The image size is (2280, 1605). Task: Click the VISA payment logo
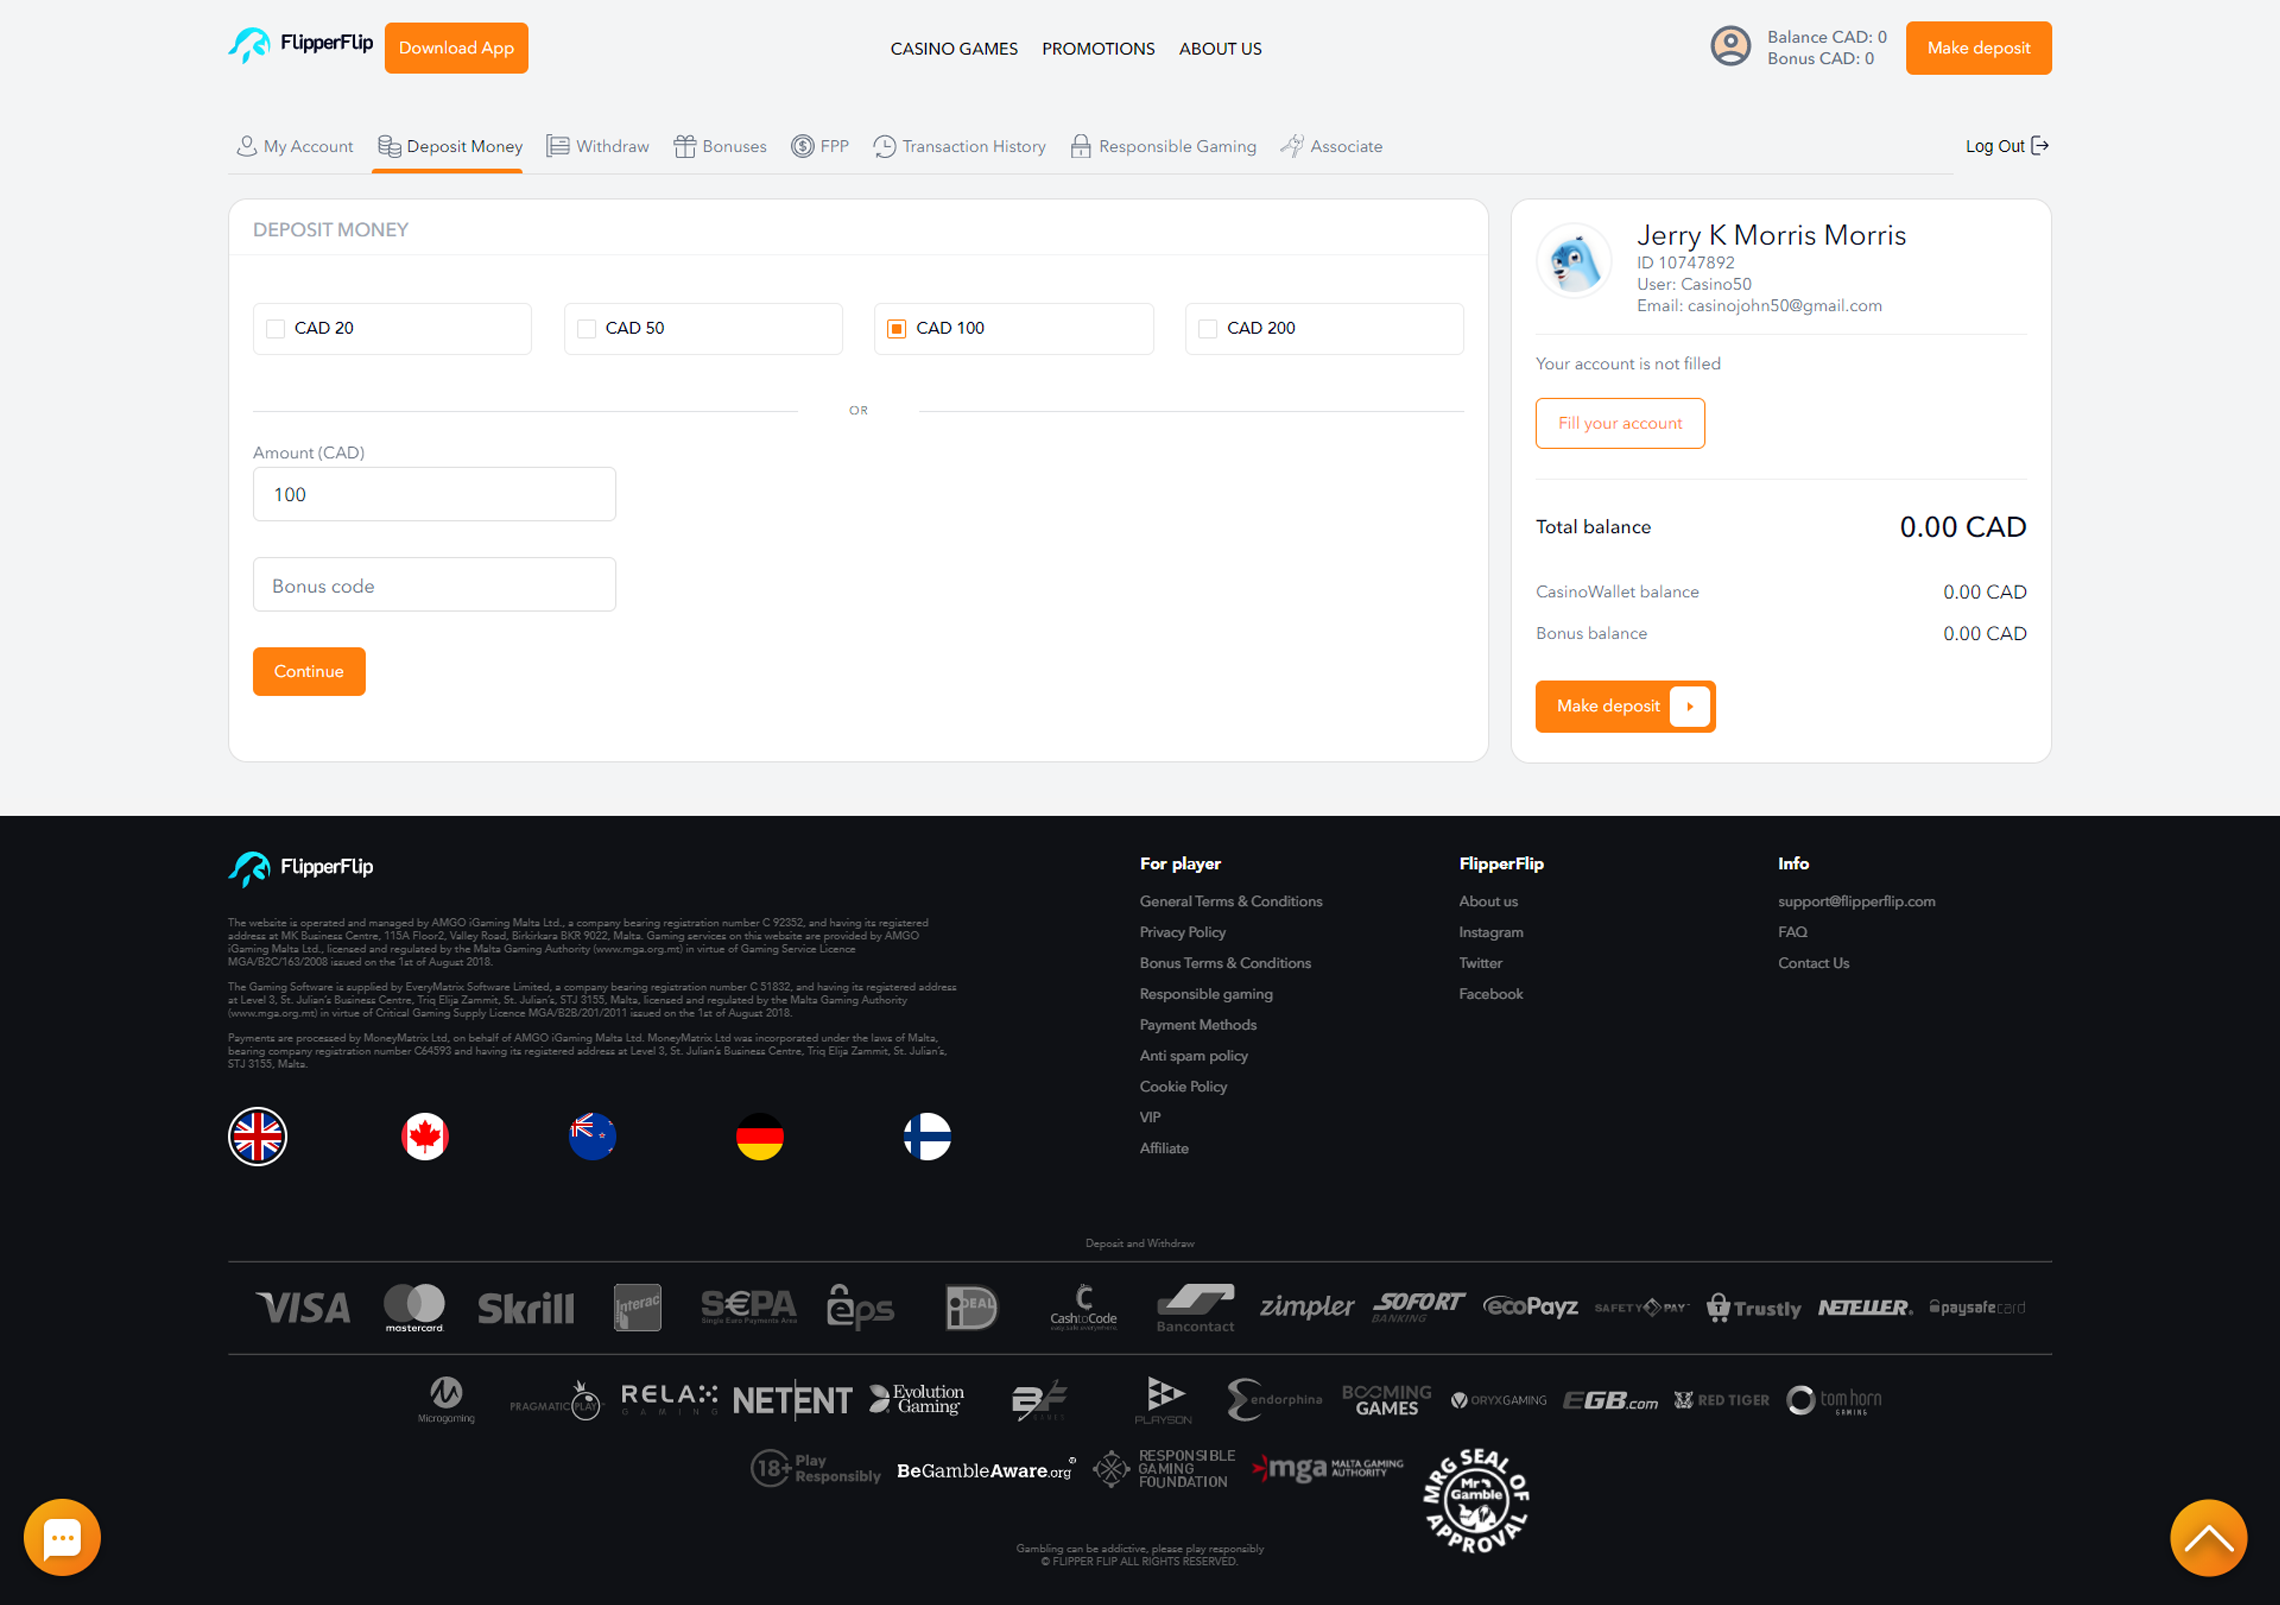(x=303, y=1308)
